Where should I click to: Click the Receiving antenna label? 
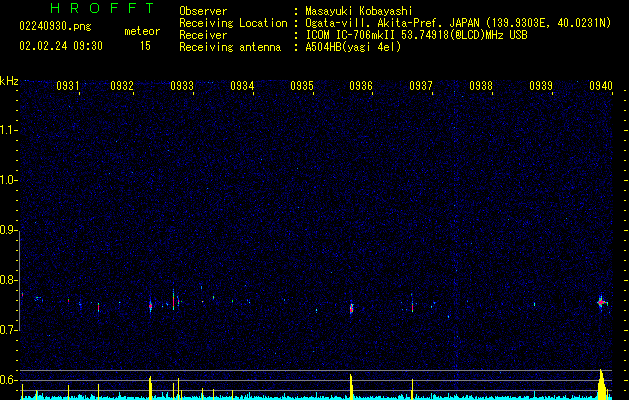pyautogui.click(x=230, y=47)
